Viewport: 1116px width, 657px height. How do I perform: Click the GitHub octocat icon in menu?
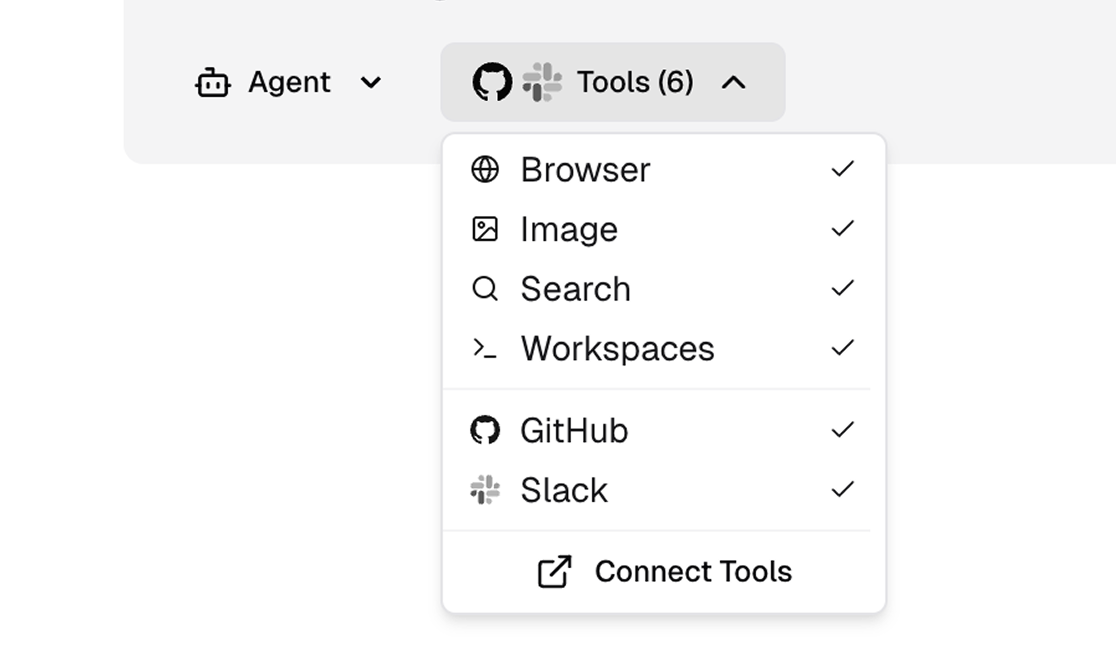coord(485,430)
